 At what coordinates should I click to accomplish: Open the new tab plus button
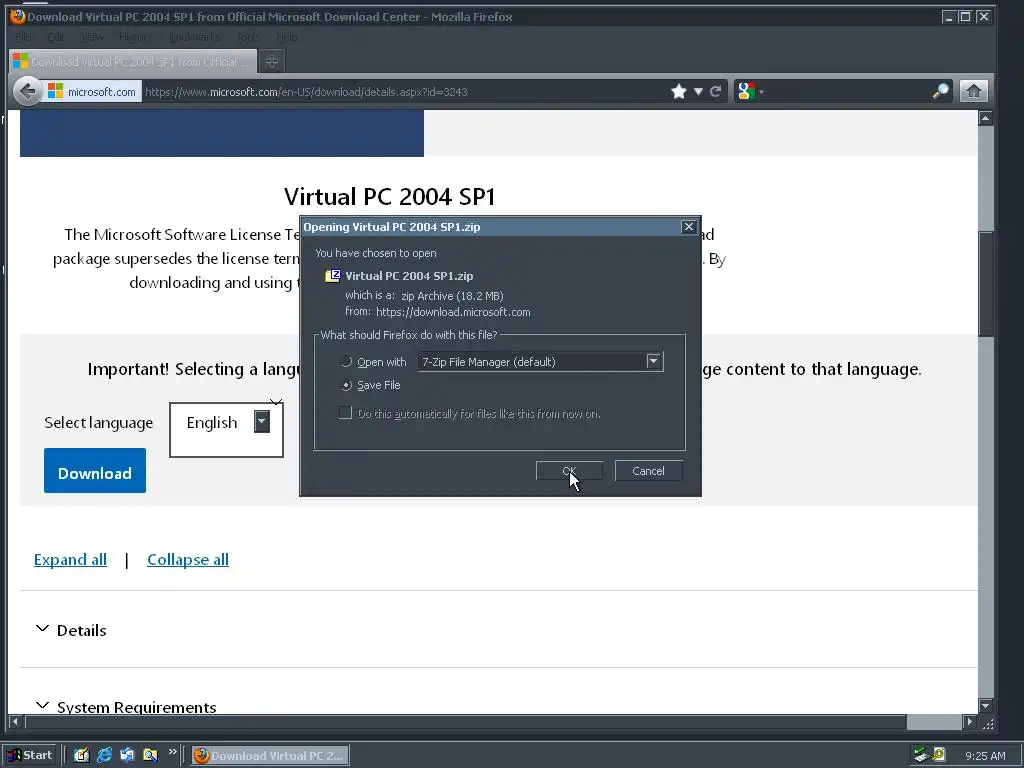click(x=272, y=61)
